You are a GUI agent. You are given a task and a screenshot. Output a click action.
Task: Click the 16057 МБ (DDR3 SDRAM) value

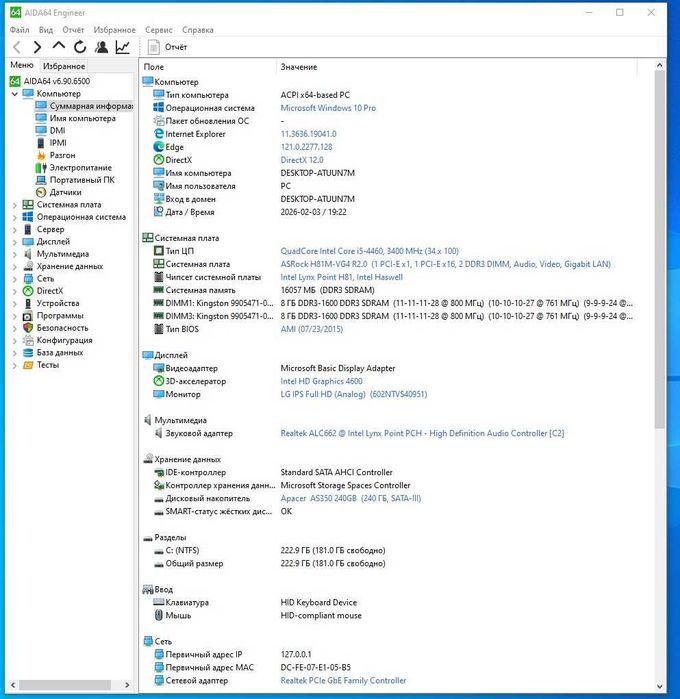pyautogui.click(x=327, y=290)
